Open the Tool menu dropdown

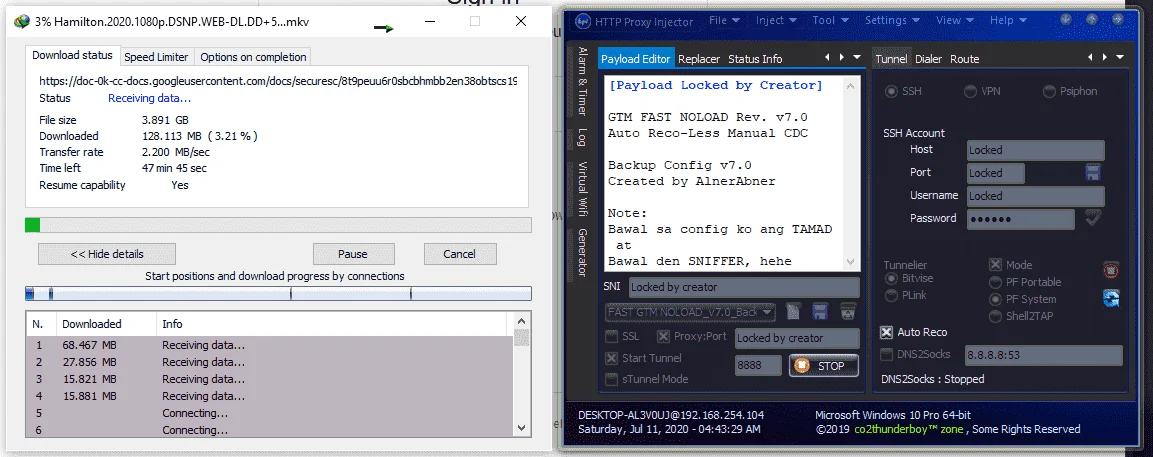(x=829, y=21)
